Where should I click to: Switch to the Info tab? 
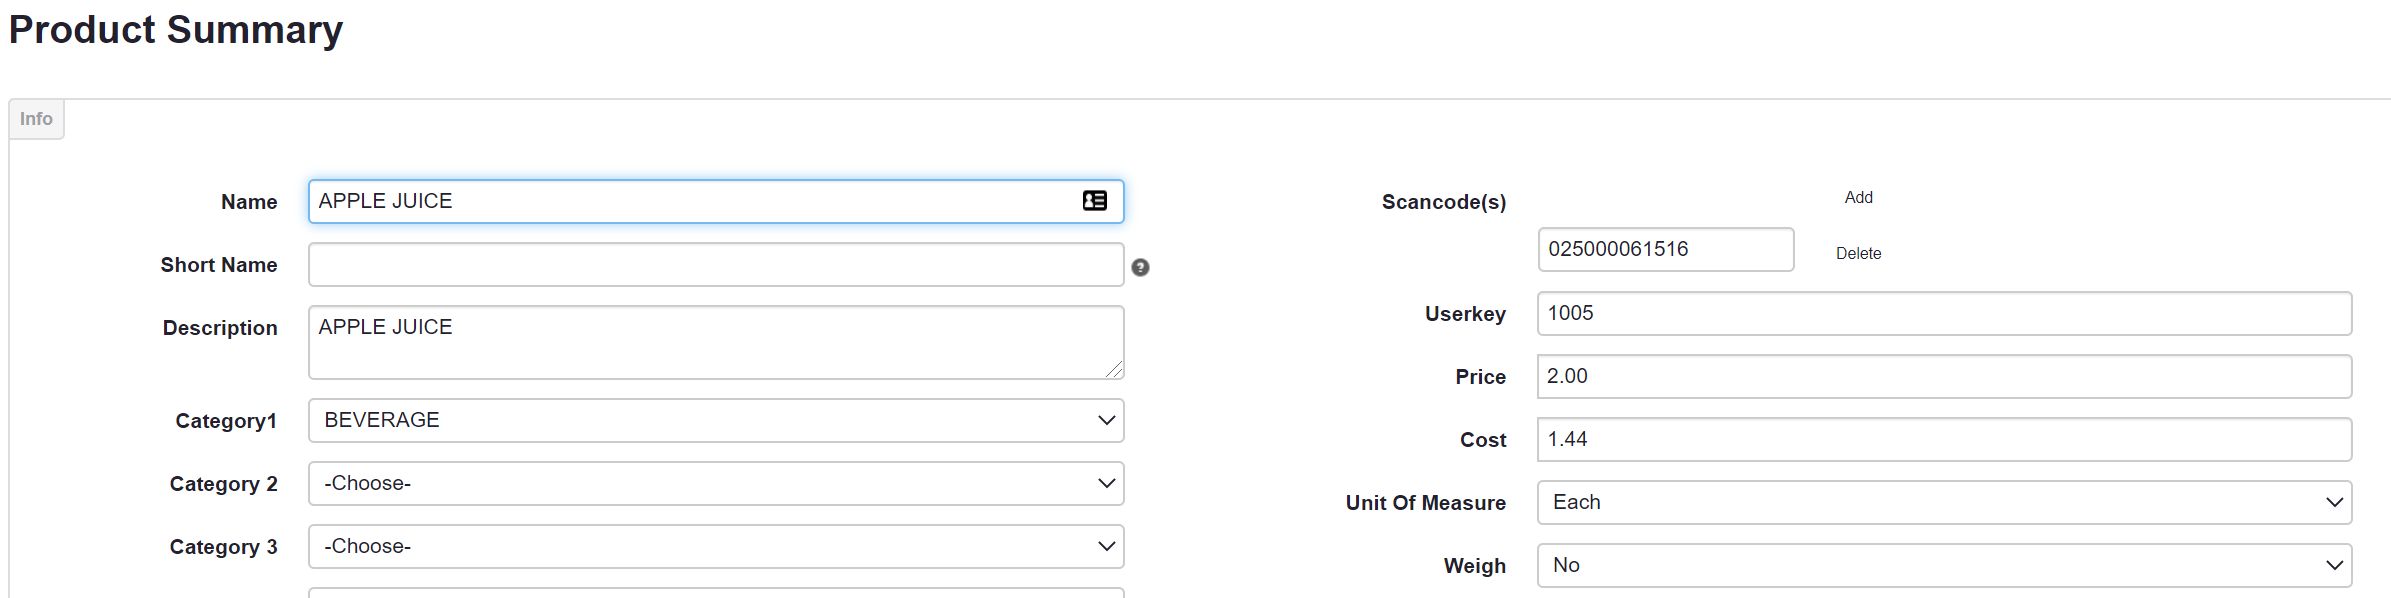(x=36, y=119)
